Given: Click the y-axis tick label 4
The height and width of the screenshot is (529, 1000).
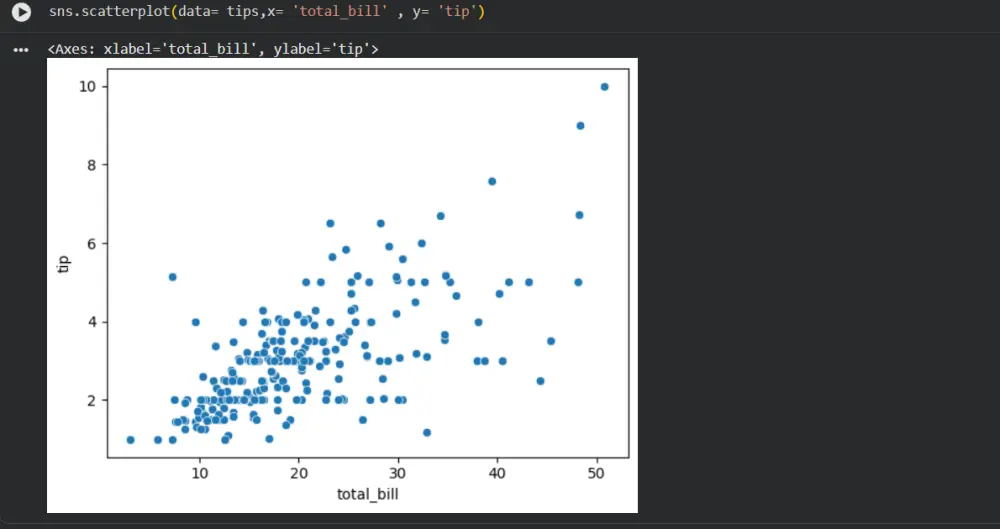Looking at the screenshot, I should 92,322.
